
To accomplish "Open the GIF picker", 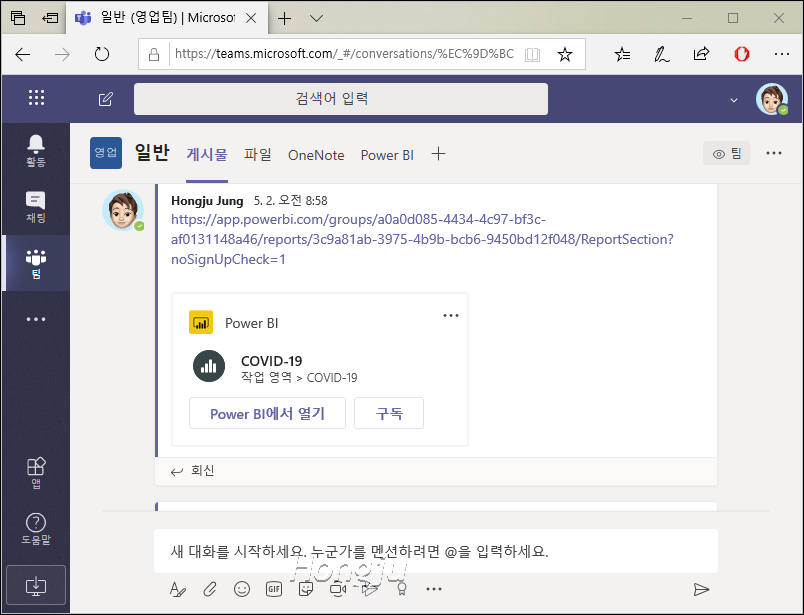I will [274, 589].
